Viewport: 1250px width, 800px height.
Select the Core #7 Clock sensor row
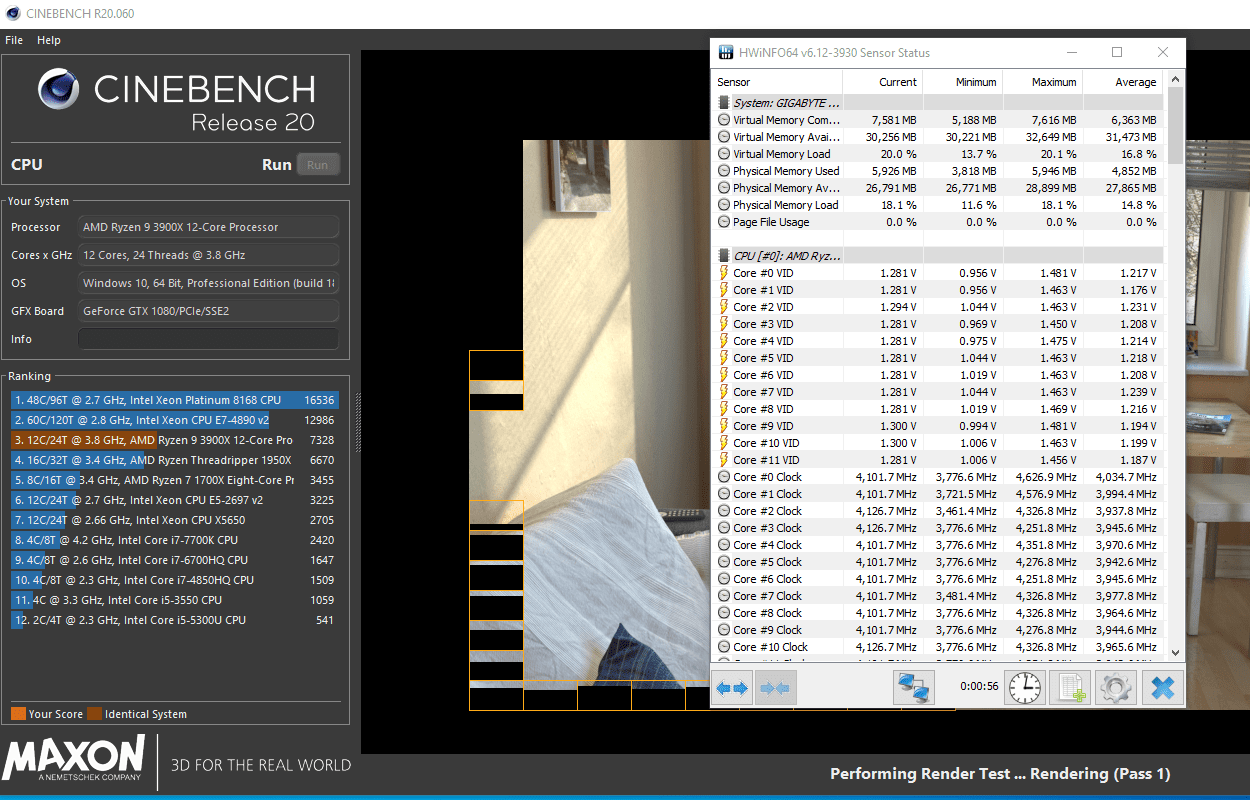[938, 596]
